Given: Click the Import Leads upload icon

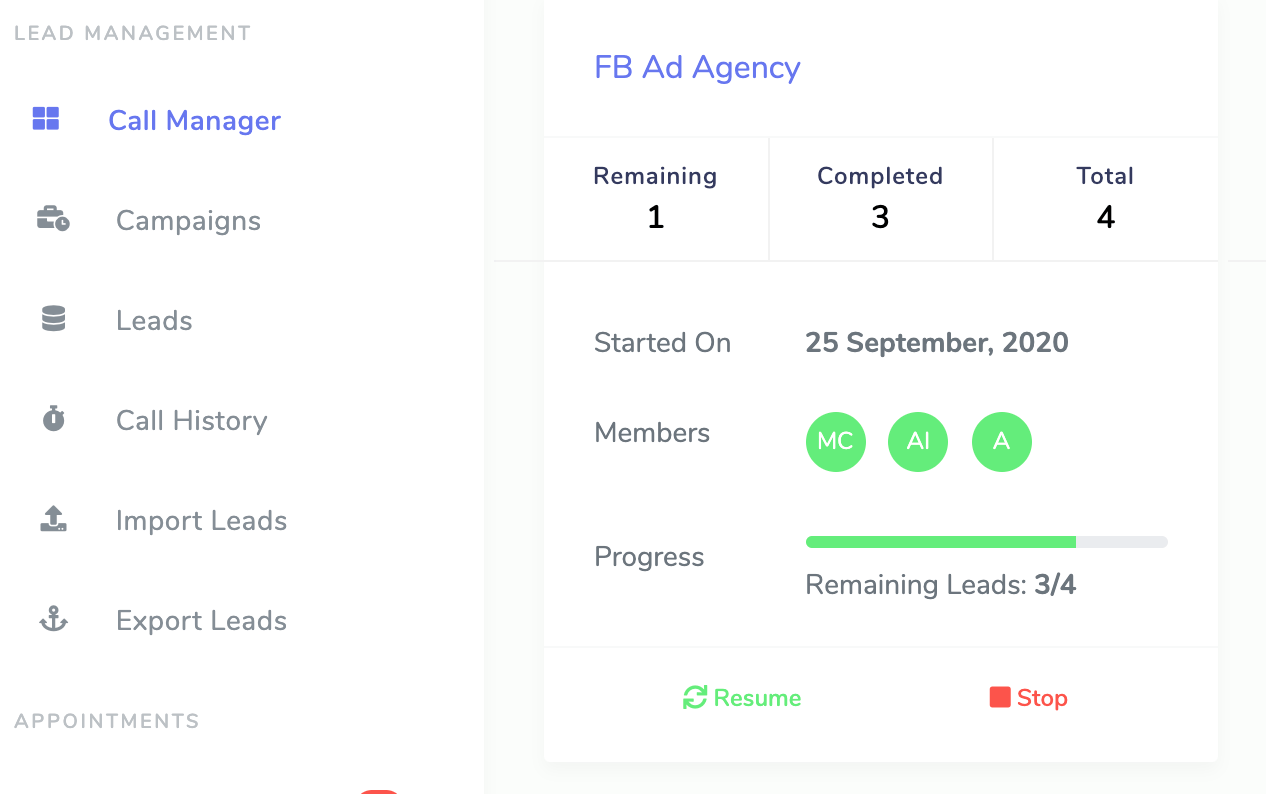Looking at the screenshot, I should pos(53,519).
